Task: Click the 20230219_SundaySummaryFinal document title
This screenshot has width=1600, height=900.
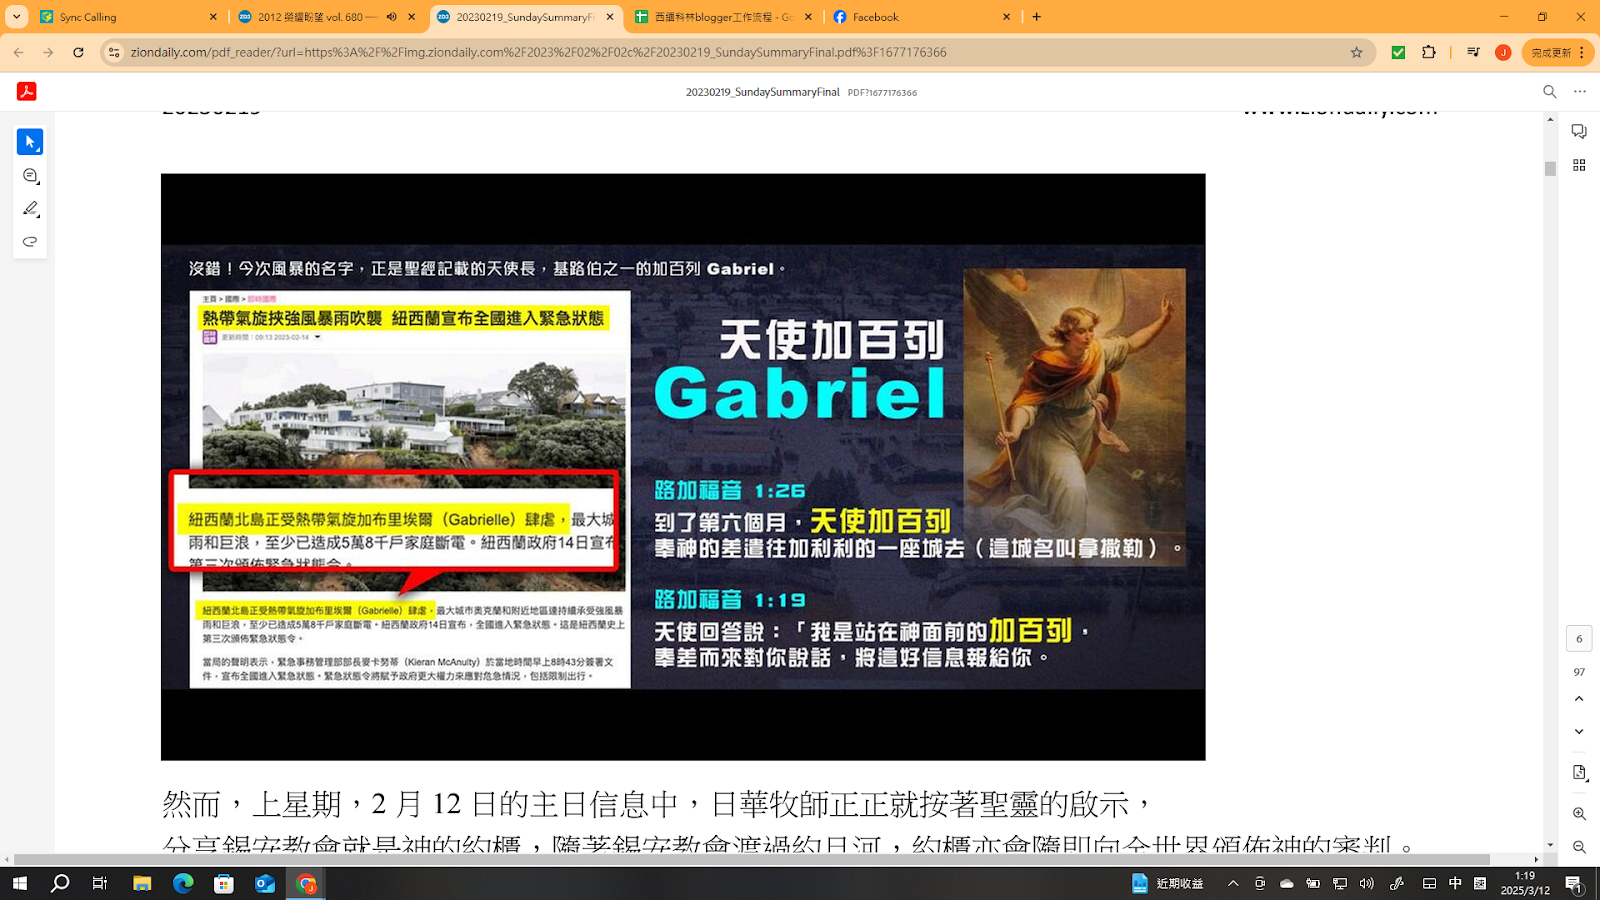Action: coord(762,92)
